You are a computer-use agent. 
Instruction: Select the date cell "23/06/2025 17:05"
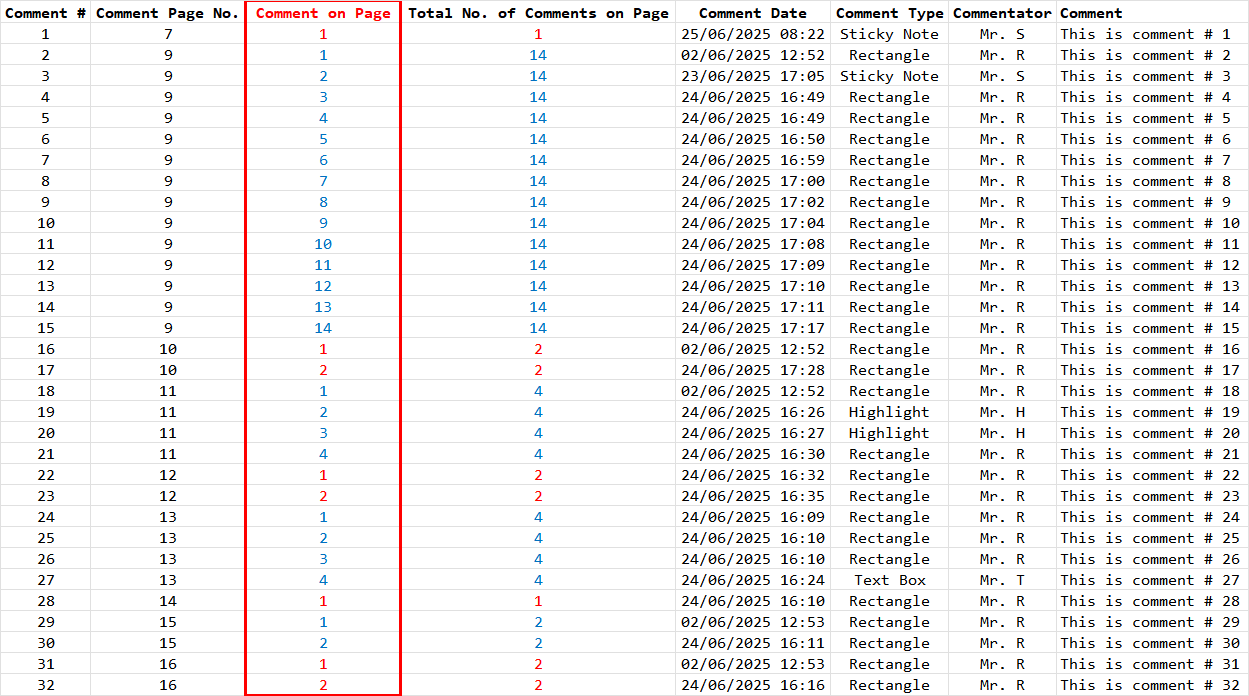click(753, 76)
